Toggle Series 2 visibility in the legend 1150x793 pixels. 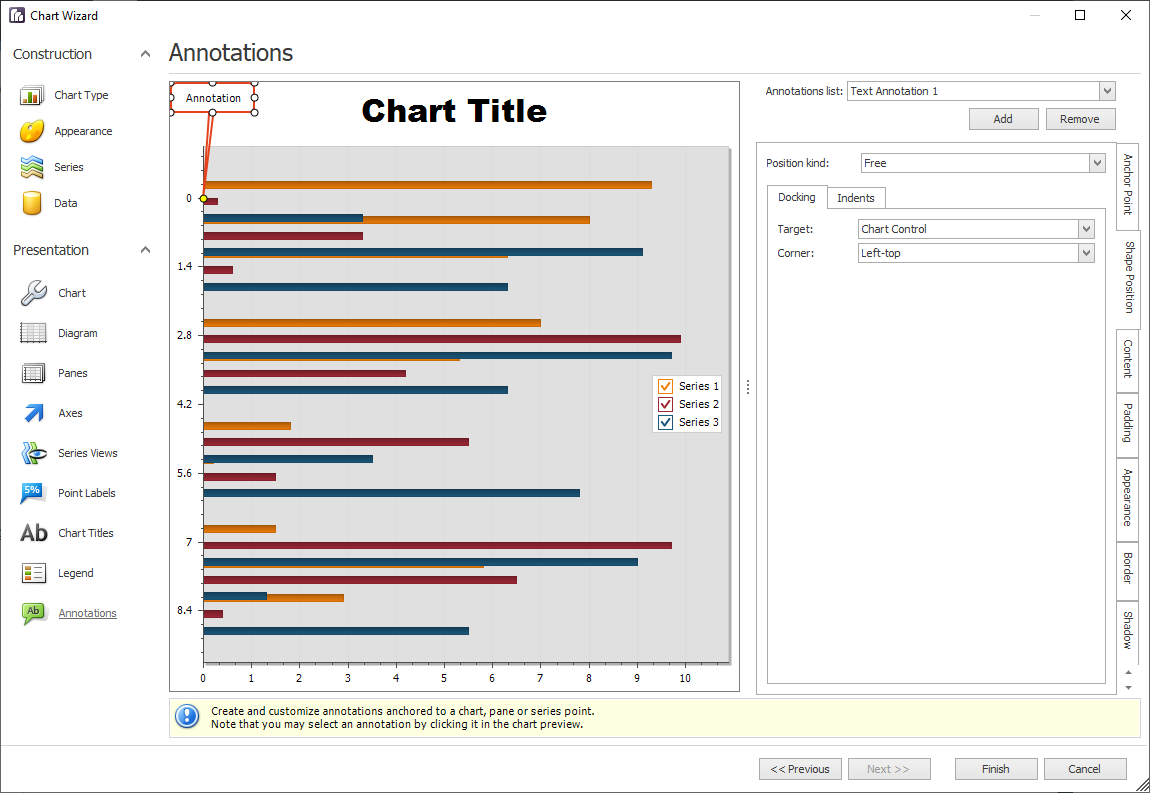[665, 403]
